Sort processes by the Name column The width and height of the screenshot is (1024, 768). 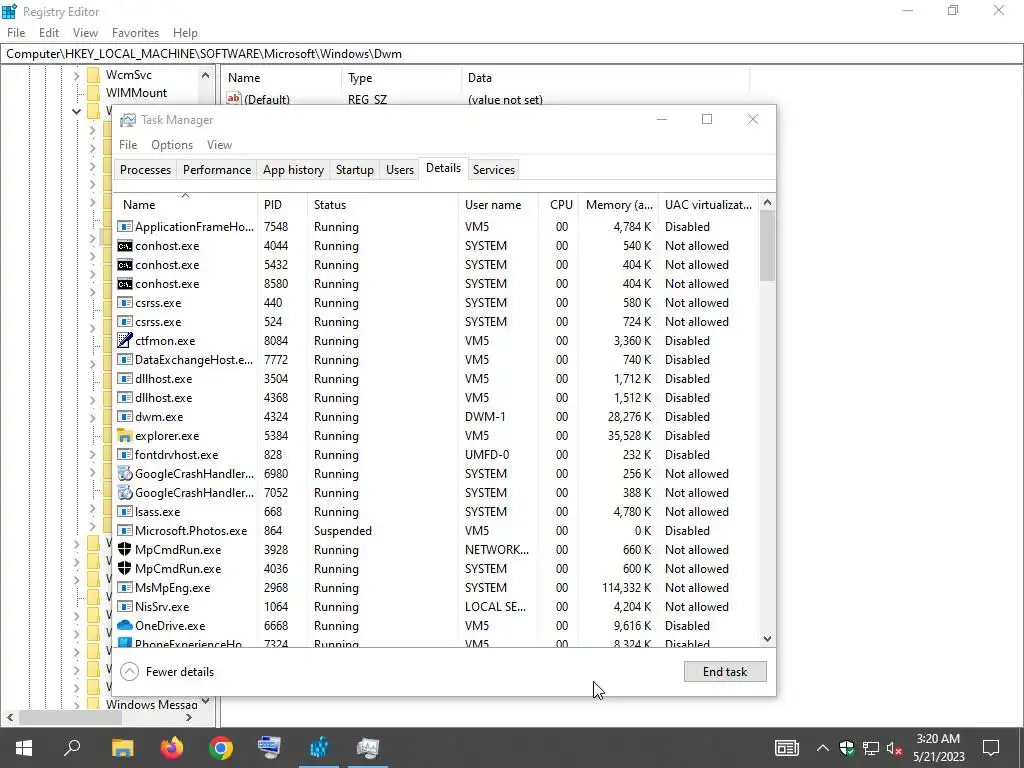[185, 204]
